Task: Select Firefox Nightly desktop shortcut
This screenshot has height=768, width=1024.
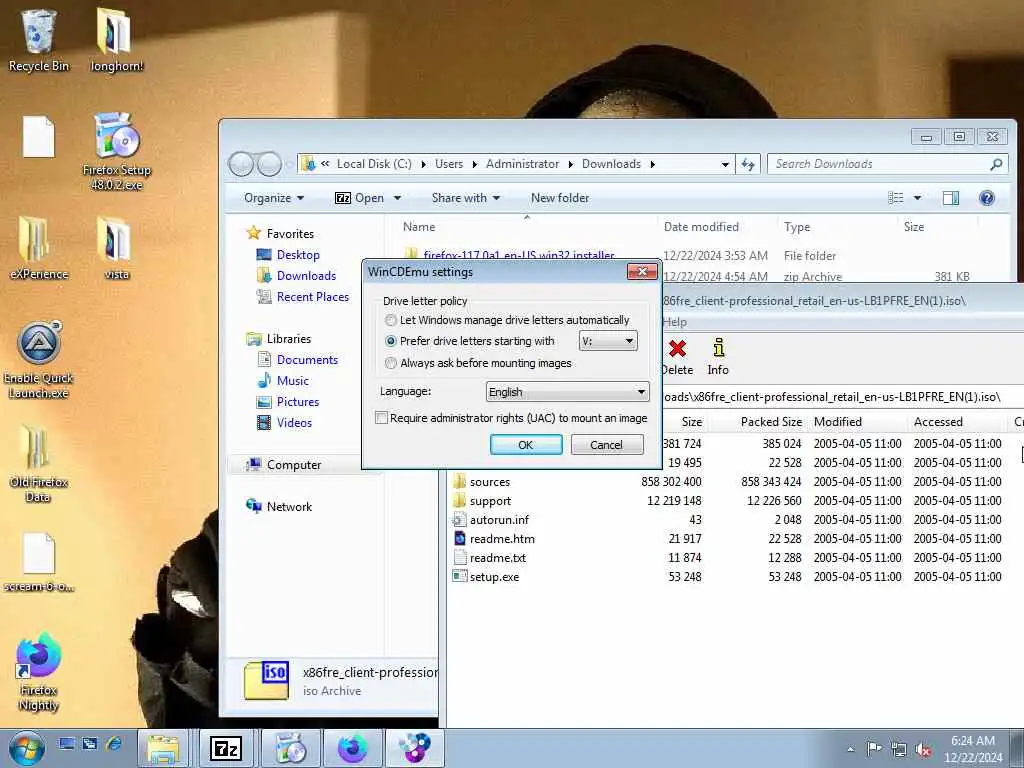Action: coord(38,671)
